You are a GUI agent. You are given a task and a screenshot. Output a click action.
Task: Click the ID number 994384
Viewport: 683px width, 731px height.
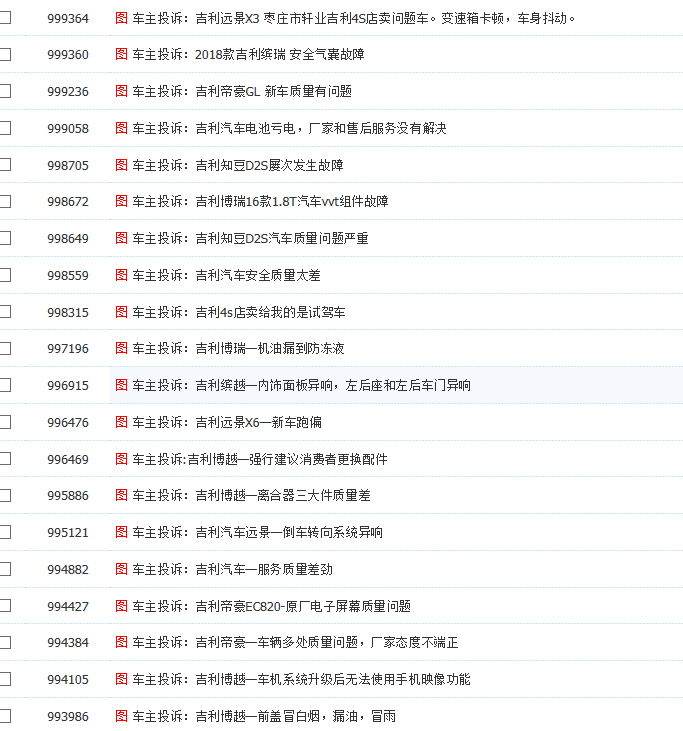(68, 642)
